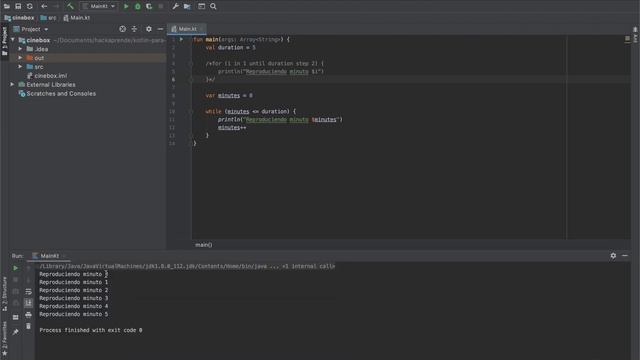Expand External Libraries arrow

[x=12, y=84]
